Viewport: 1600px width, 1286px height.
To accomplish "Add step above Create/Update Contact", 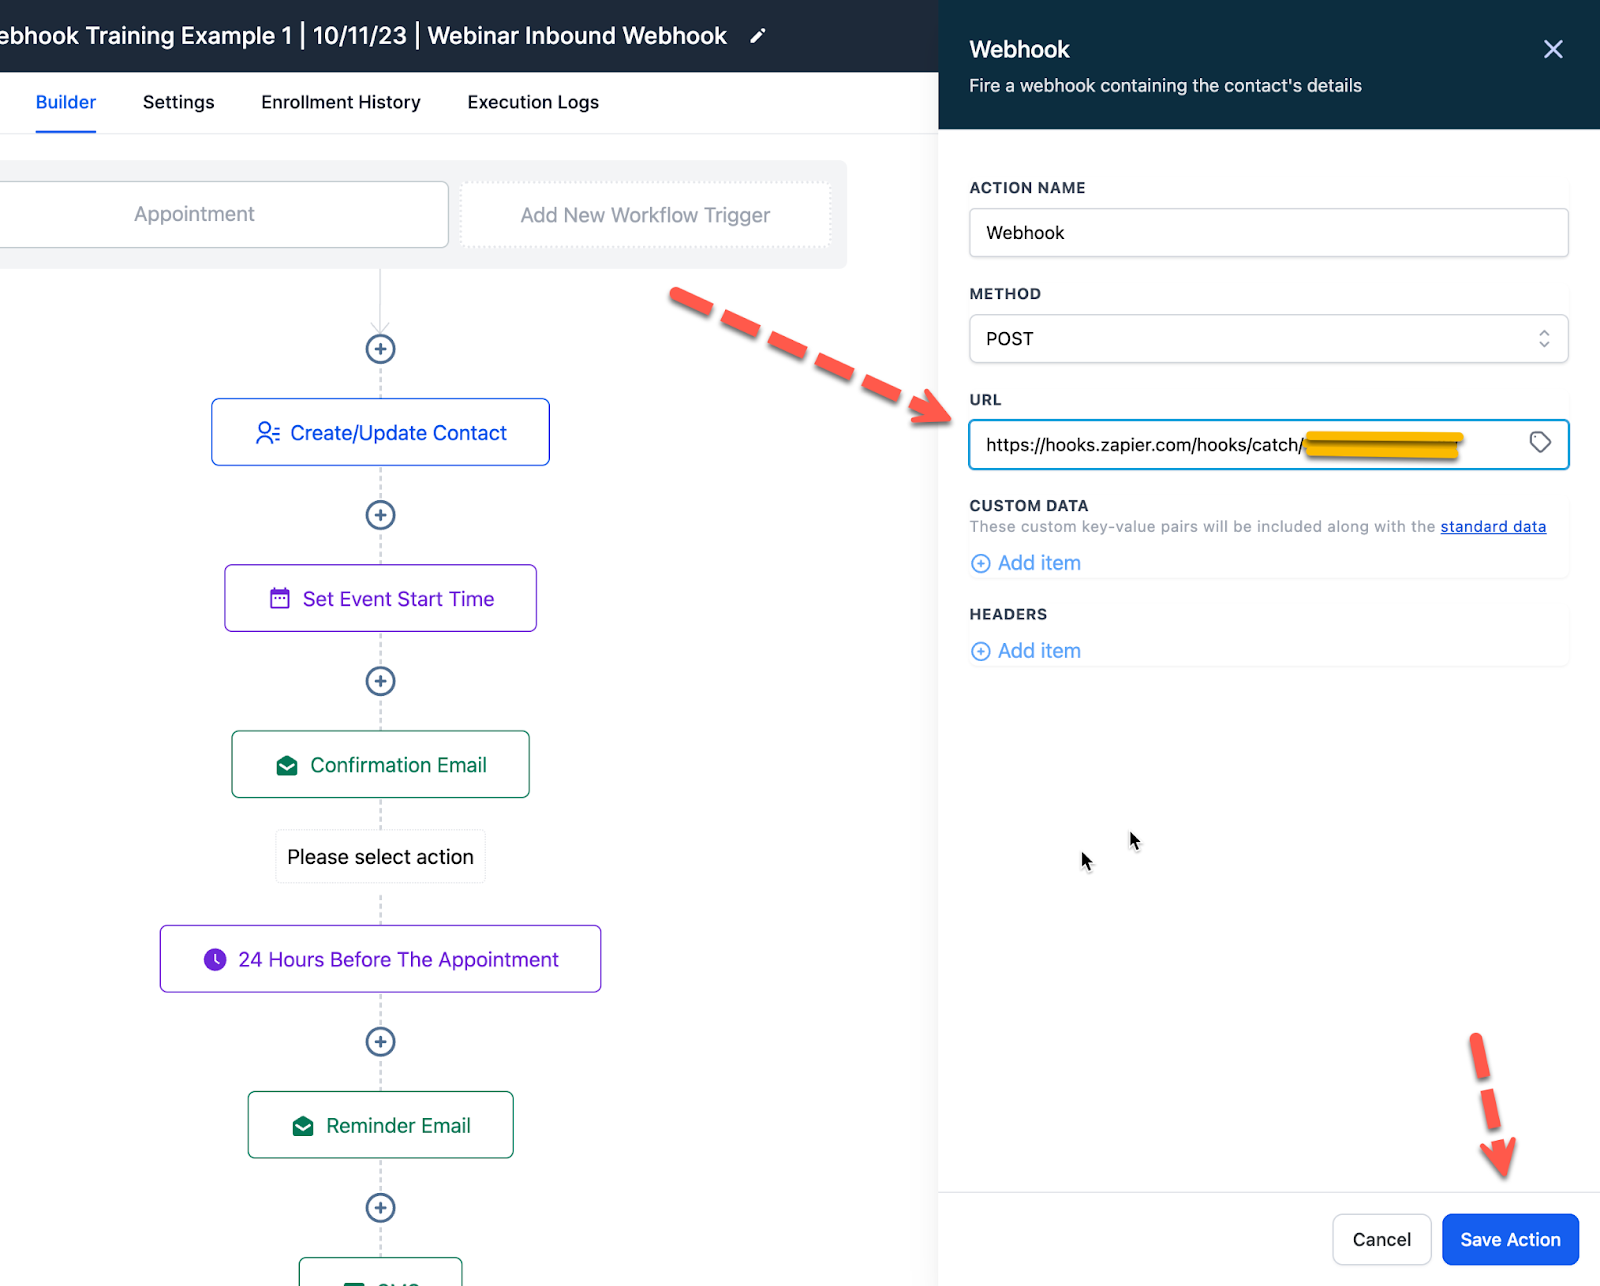I will (380, 349).
